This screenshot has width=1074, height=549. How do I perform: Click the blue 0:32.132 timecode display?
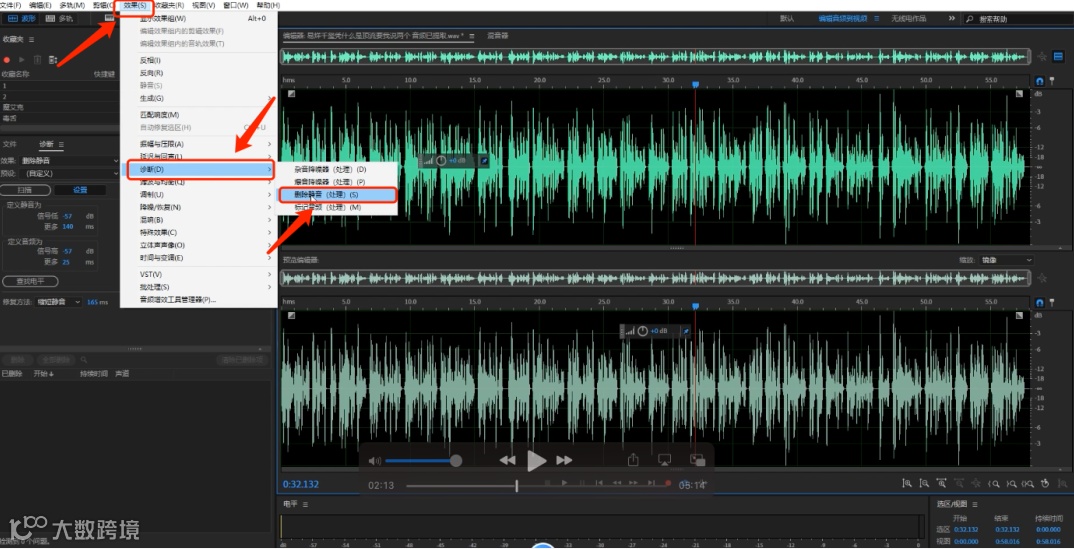coord(301,484)
